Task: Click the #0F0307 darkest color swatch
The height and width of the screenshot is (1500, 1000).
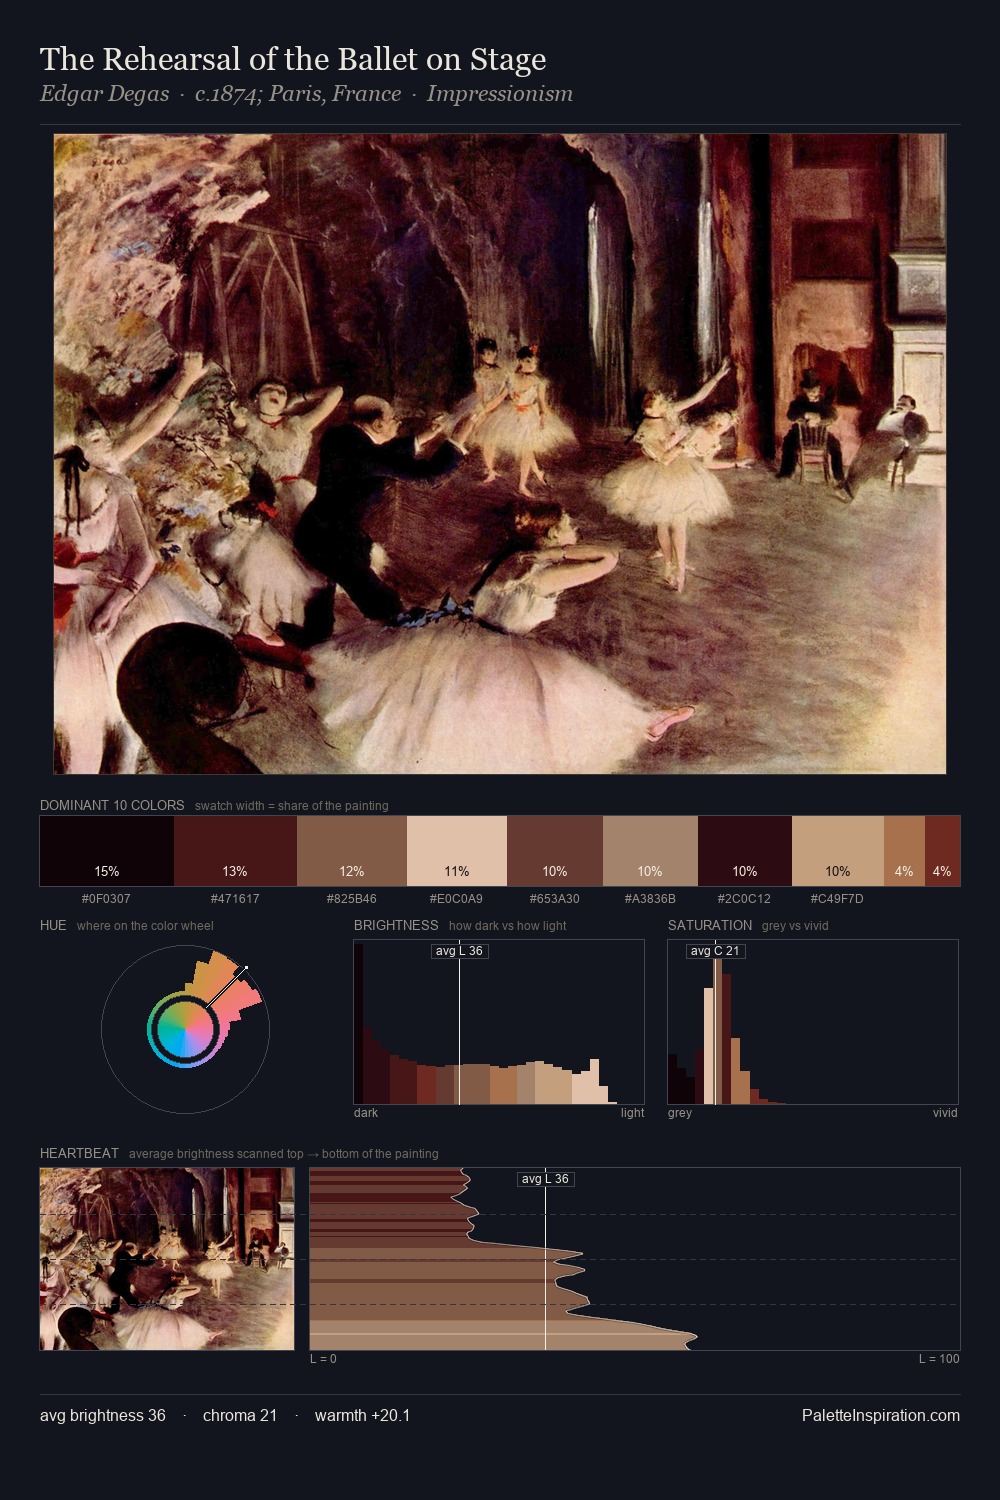Action: click(107, 851)
